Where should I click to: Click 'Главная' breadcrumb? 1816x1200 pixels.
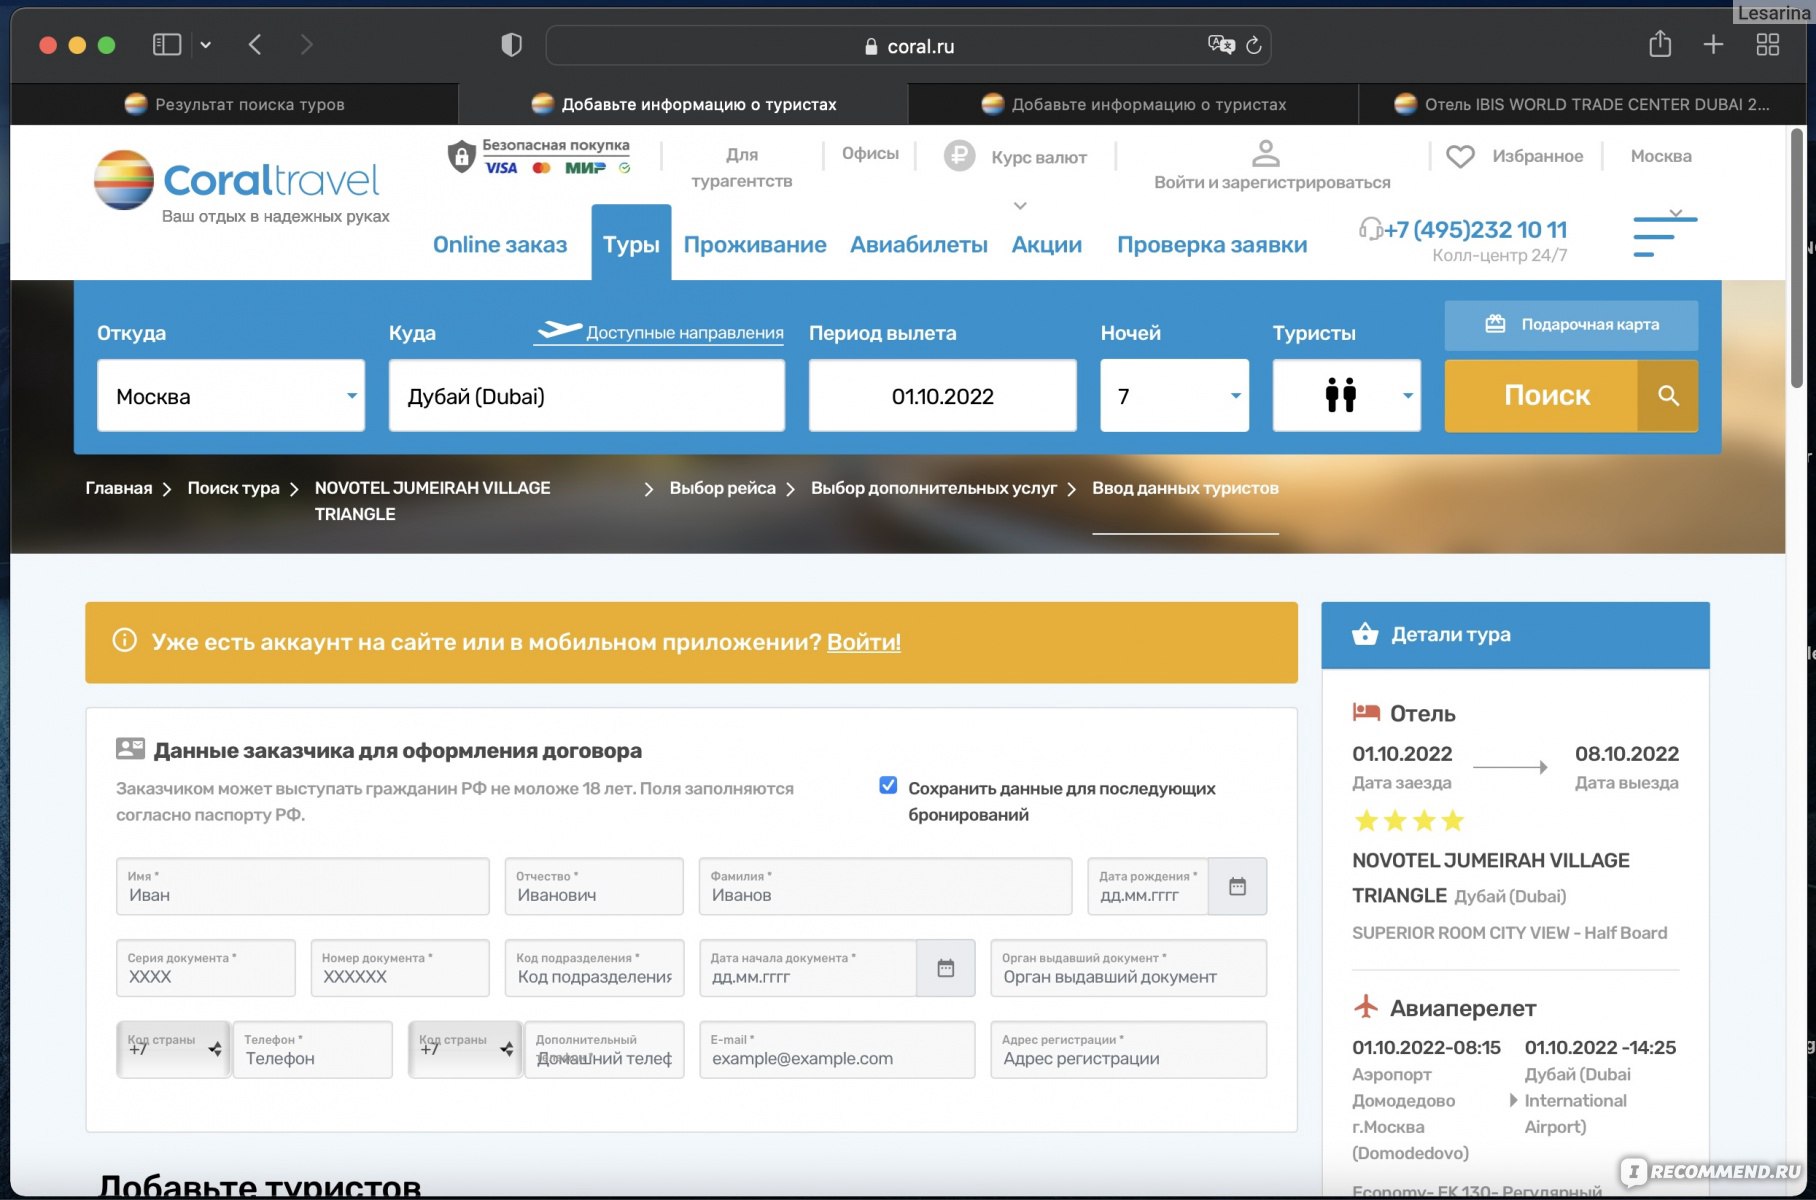pyautogui.click(x=119, y=488)
